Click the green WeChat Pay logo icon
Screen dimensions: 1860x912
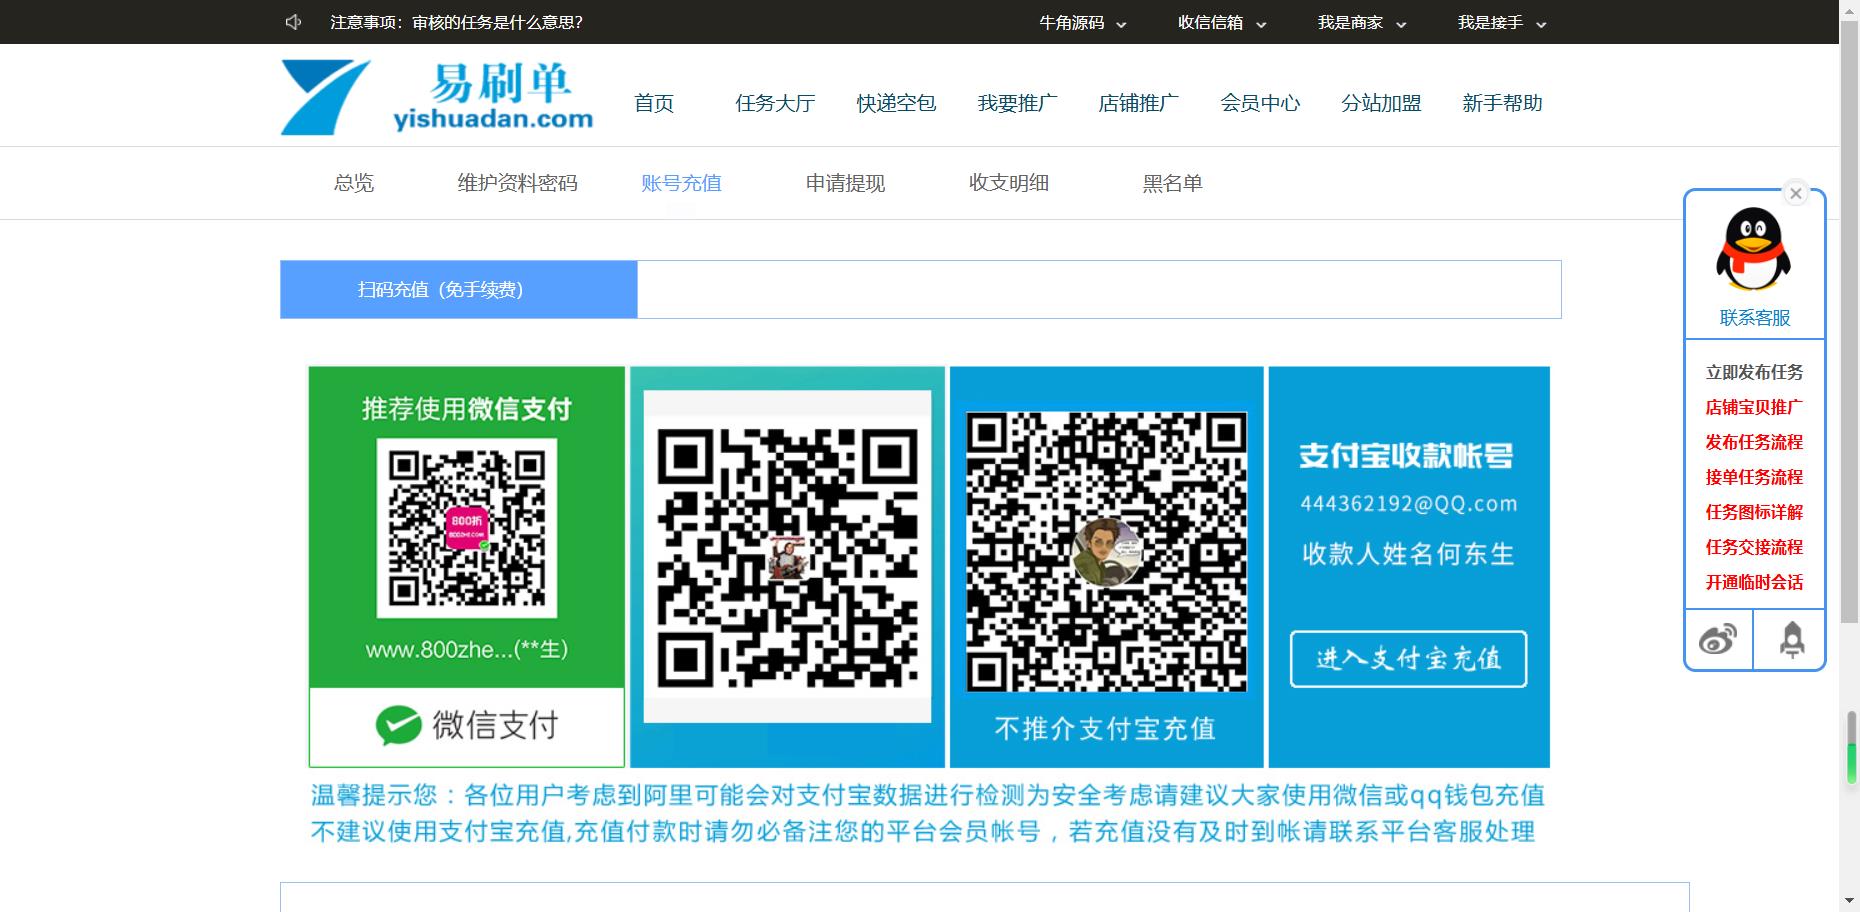398,726
